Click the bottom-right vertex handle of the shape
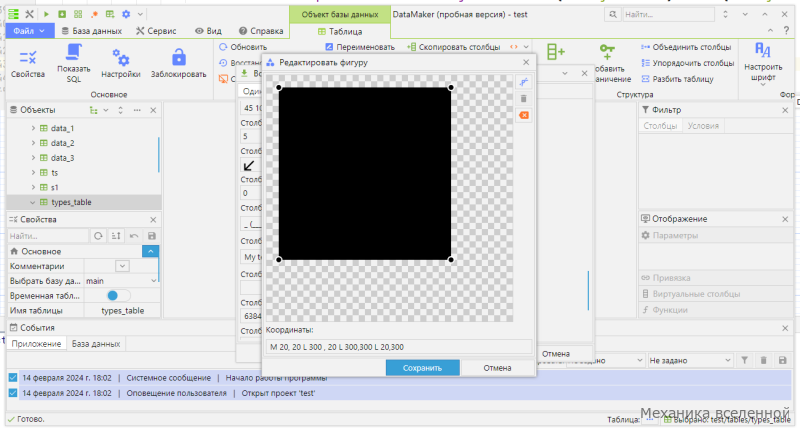Image resolution: width=800 pixels, height=431 pixels. pos(451,260)
